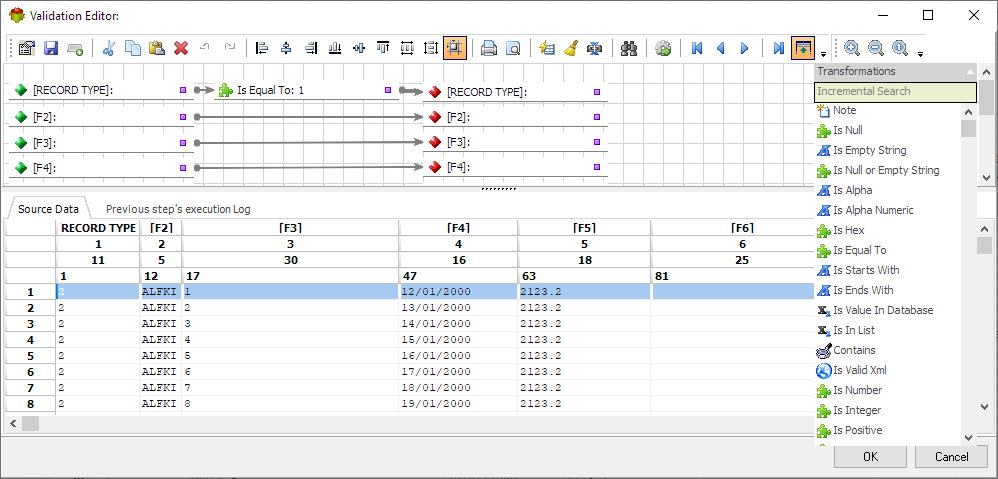This screenshot has height=479, width=998.
Task: Click the Zoom In magnifier icon
Action: tap(852, 48)
